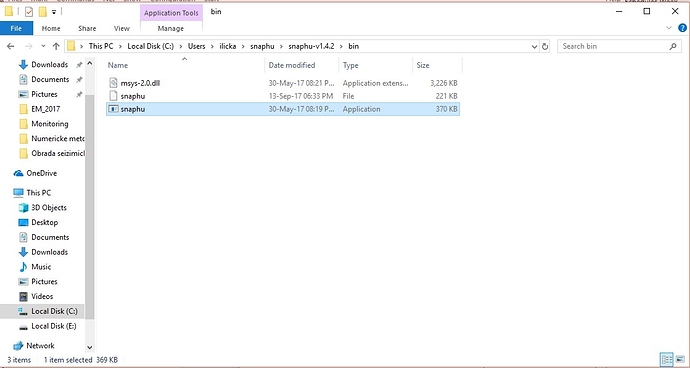Click ilicka in the address path

(228, 46)
